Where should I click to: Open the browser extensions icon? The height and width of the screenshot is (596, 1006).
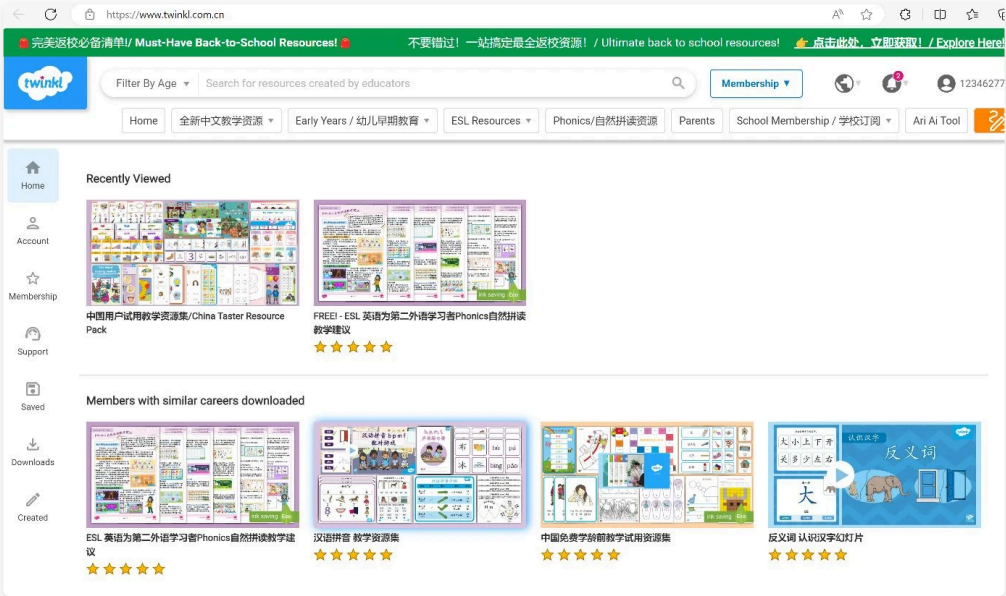[x=905, y=14]
